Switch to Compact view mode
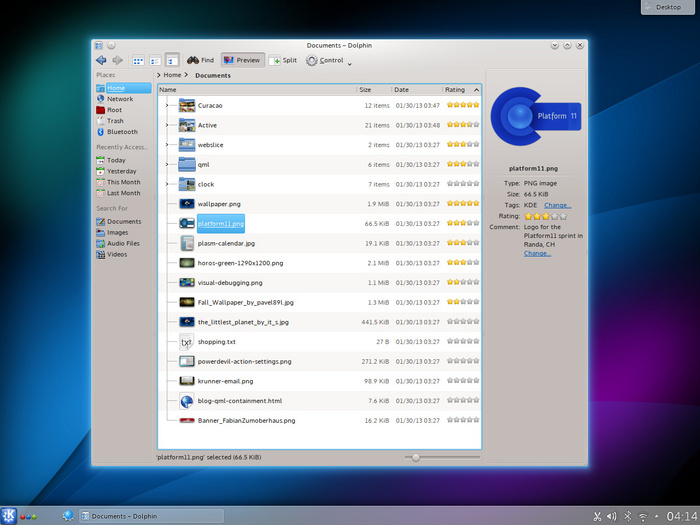 click(155, 60)
